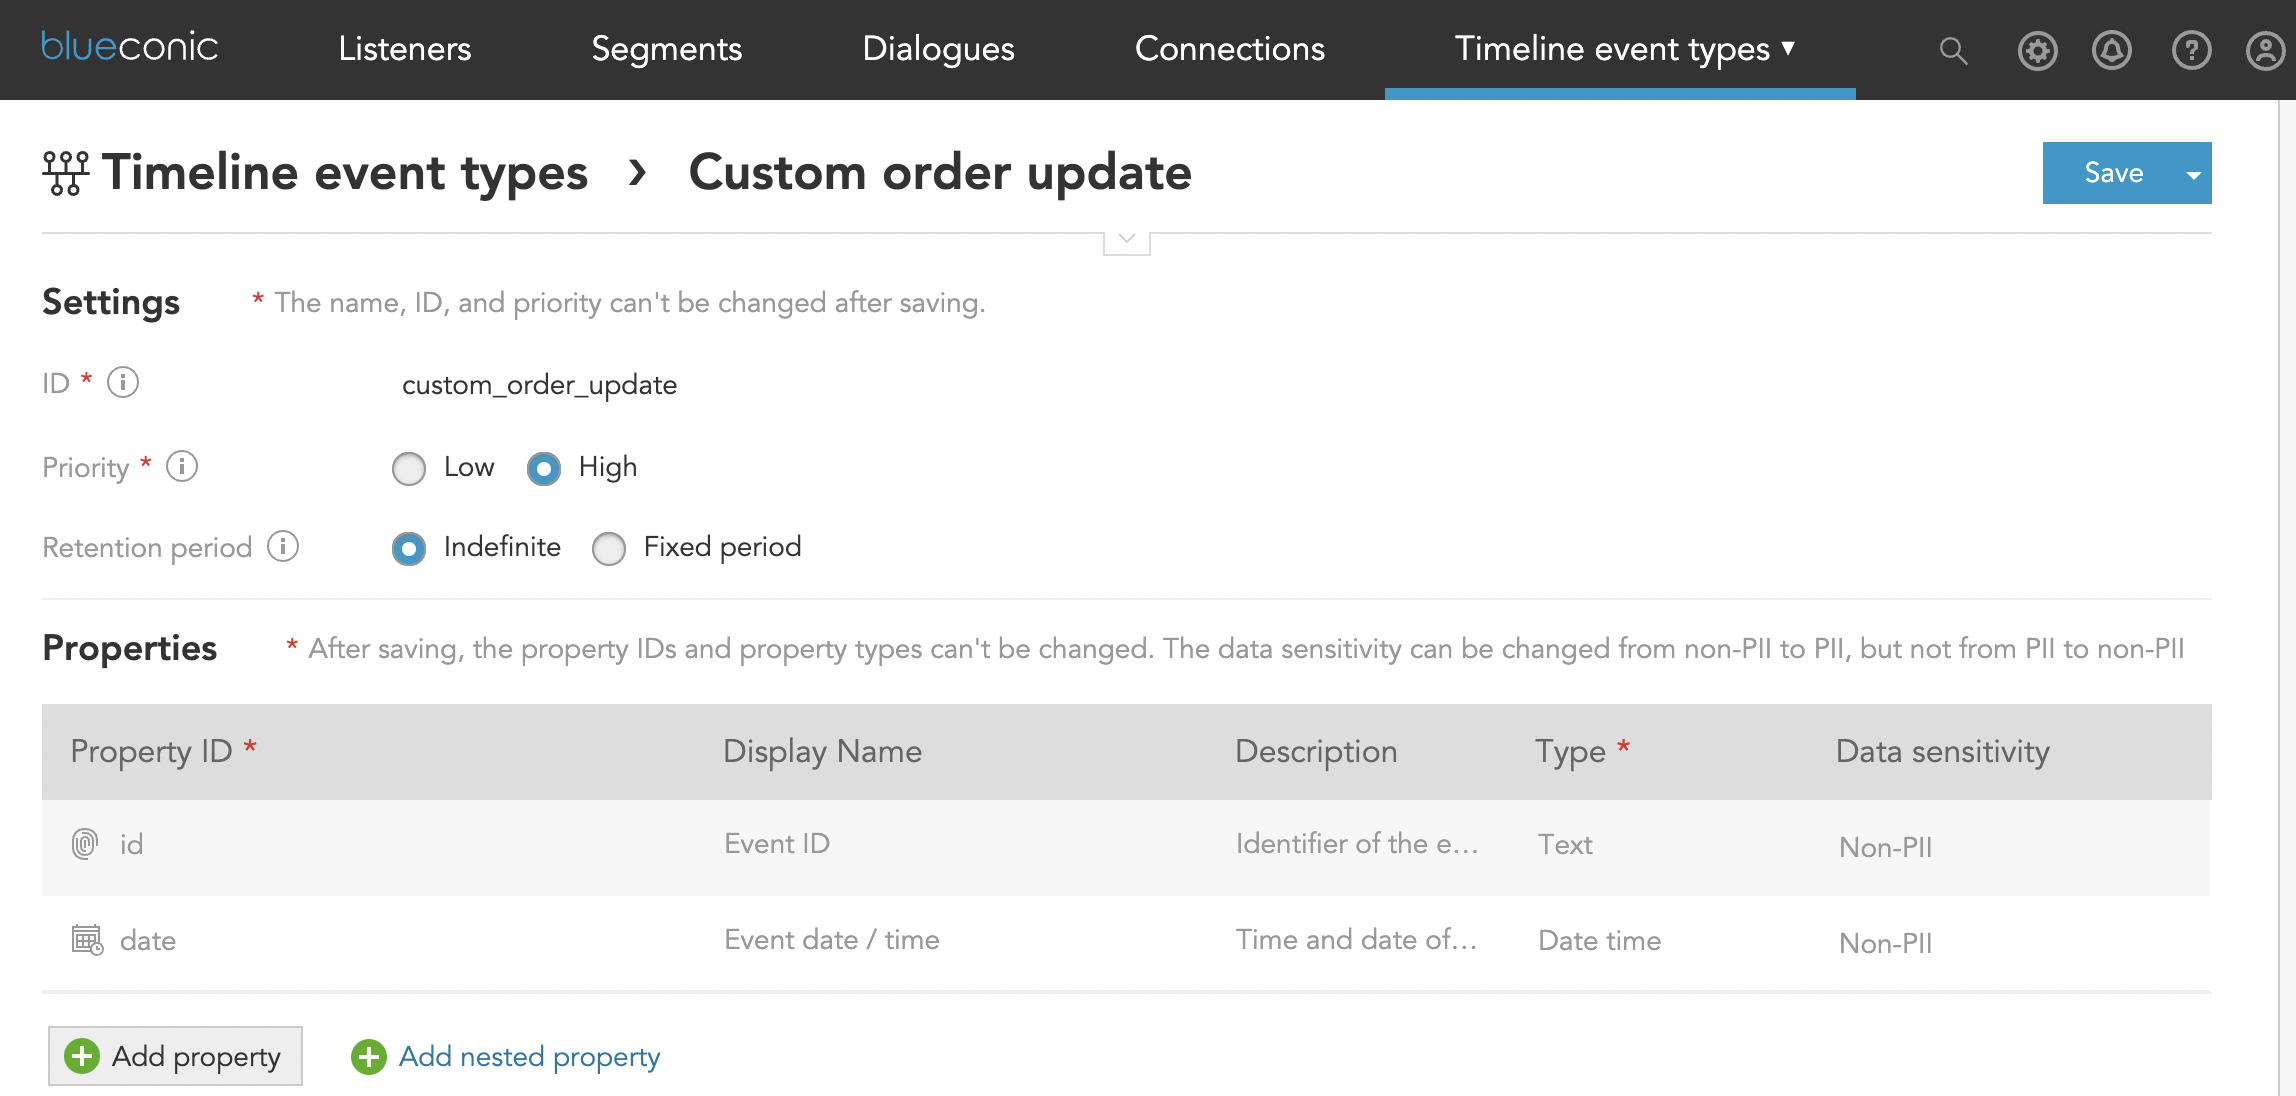Click the Timeline event types icon

(x=66, y=173)
